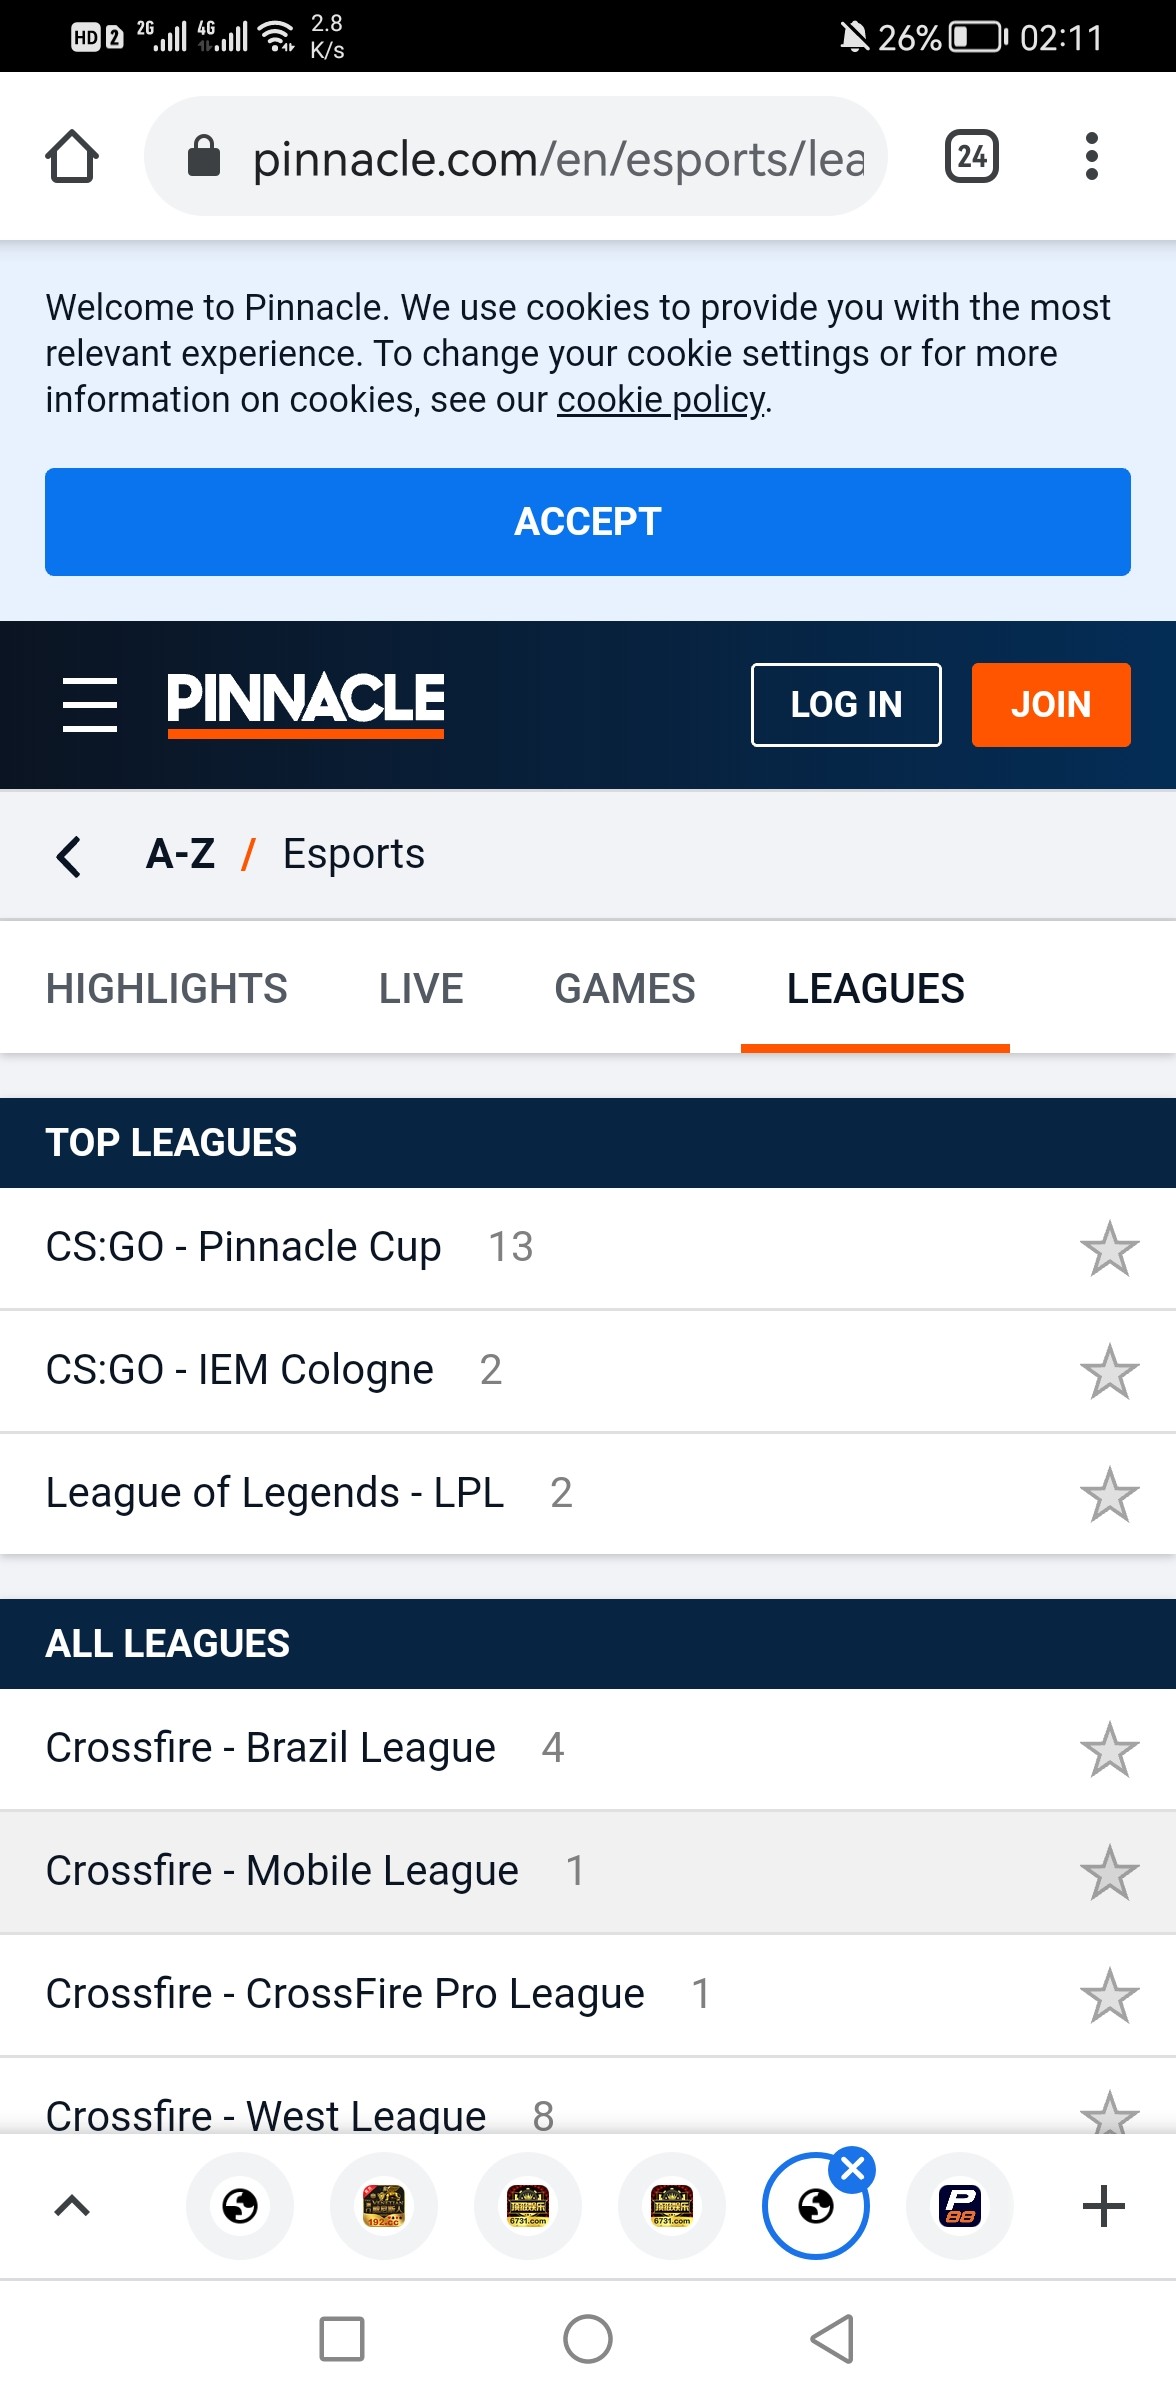
Task: Favorite Crossfire - Brazil League with star
Action: [1109, 1750]
